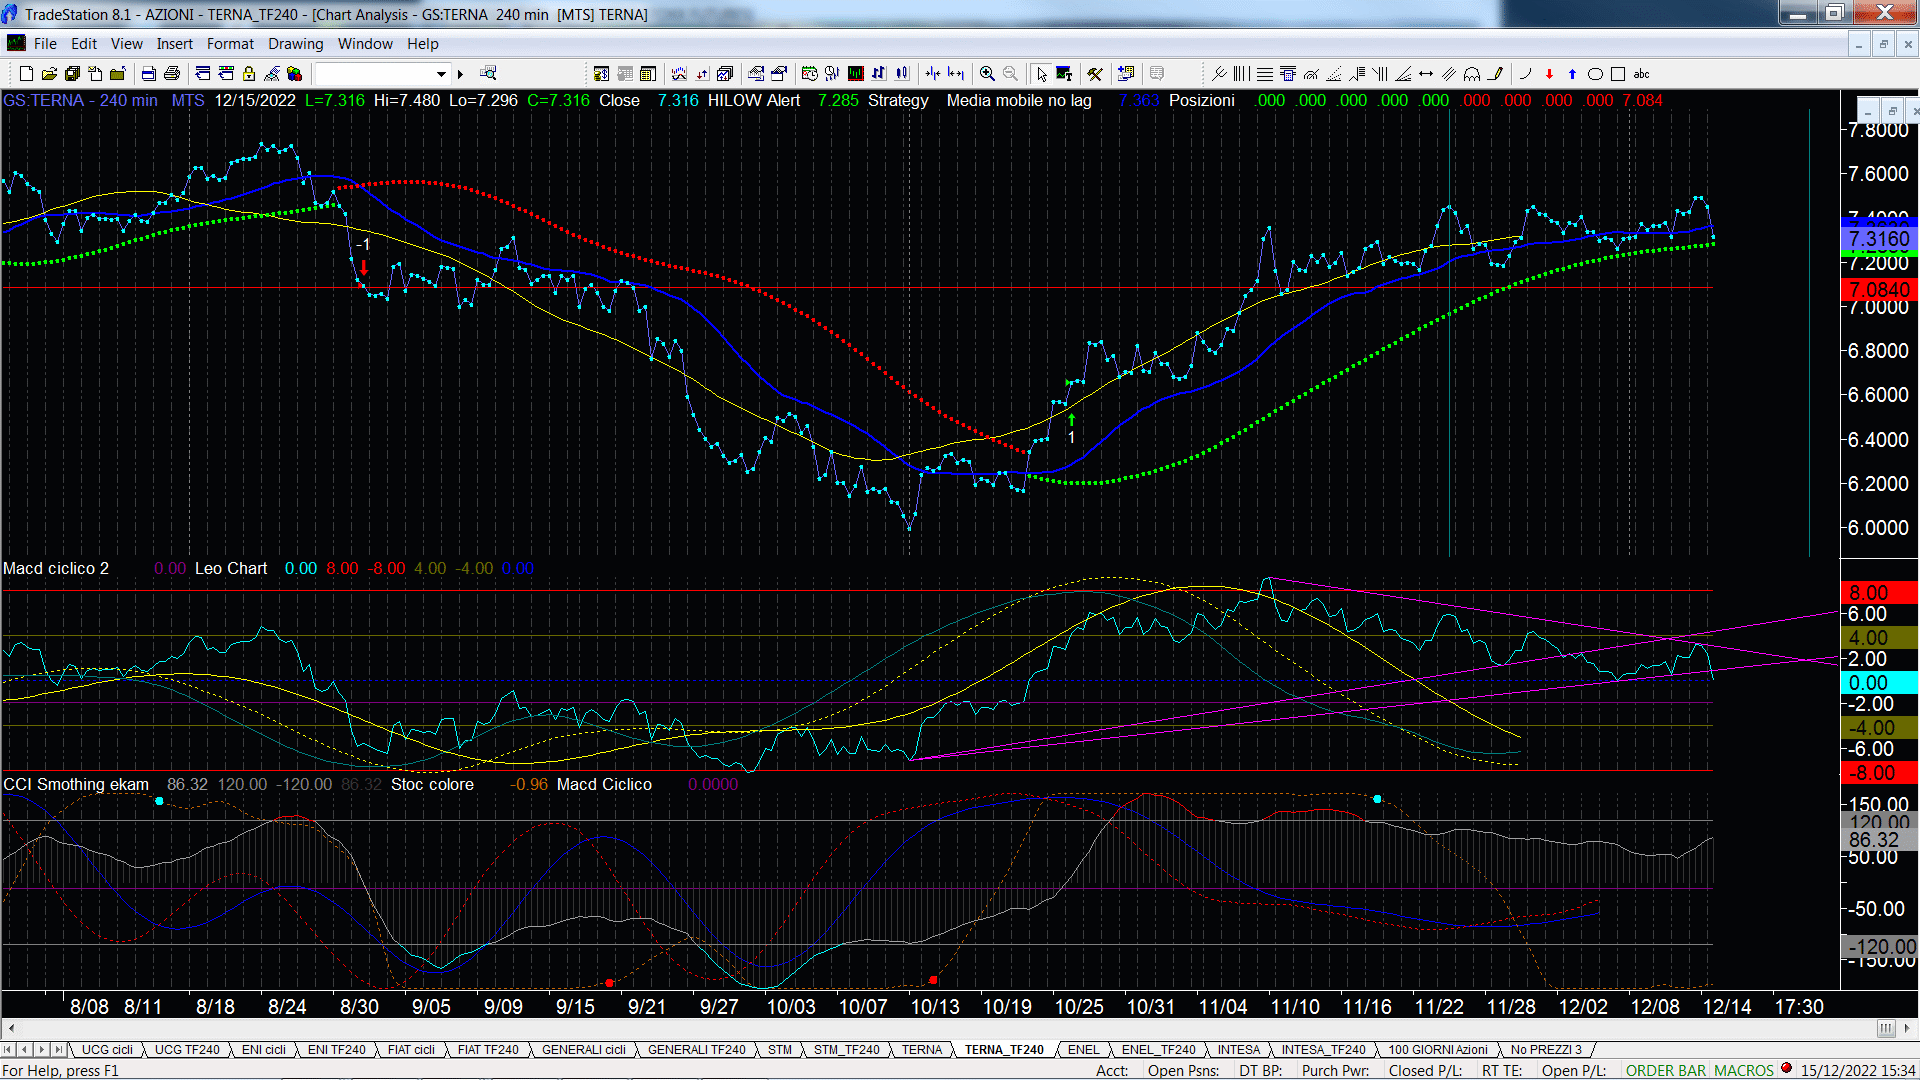The height and width of the screenshot is (1080, 1920).
Task: Switch to the ENEL_TF240 tab
Action: click(1158, 1050)
